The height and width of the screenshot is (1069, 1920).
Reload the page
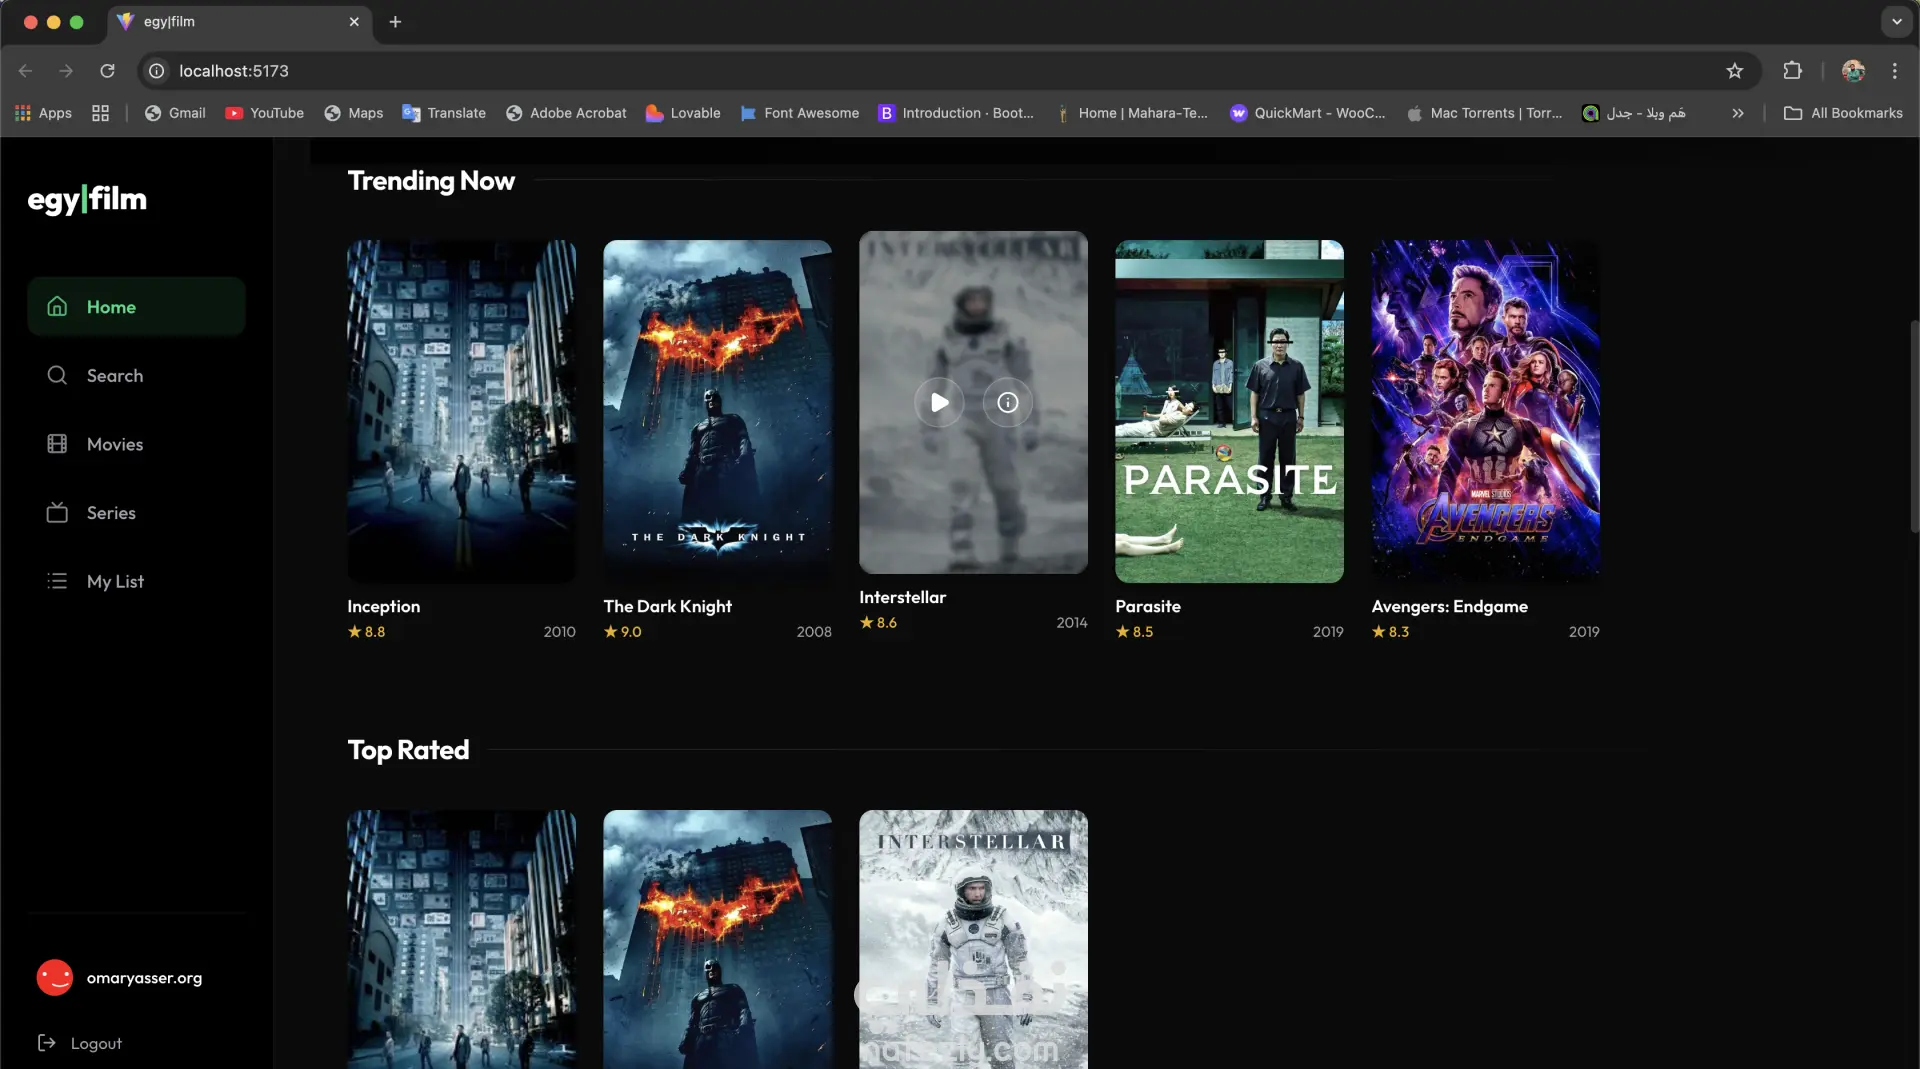[107, 71]
